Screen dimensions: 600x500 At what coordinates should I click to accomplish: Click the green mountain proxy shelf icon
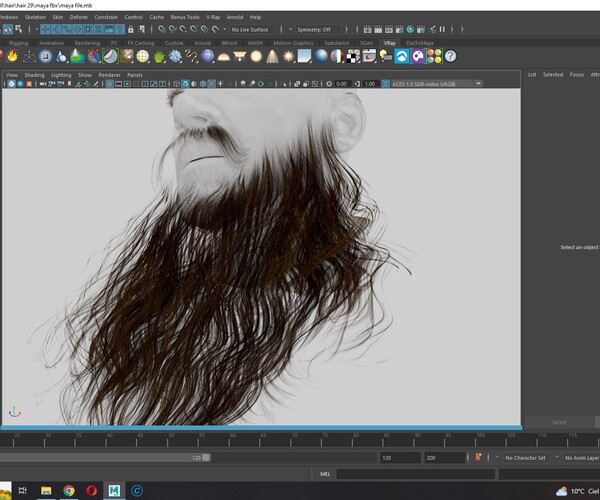pos(77,57)
